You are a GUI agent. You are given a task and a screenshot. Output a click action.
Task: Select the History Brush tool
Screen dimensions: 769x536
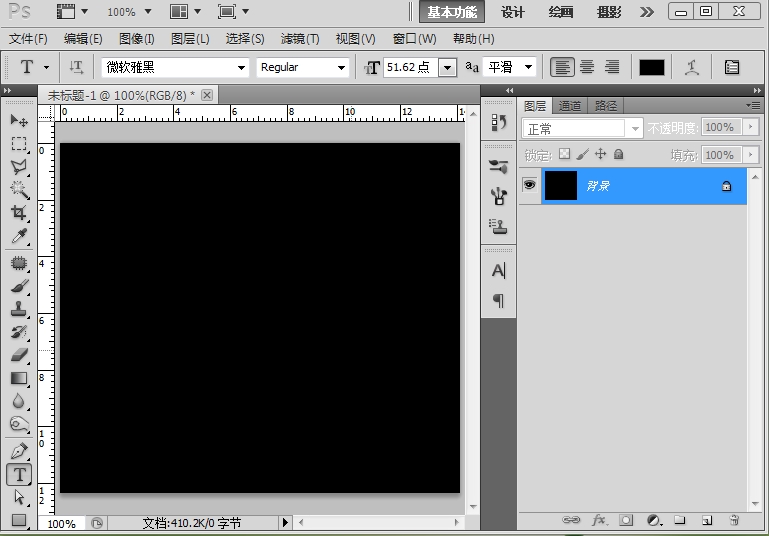tap(19, 332)
